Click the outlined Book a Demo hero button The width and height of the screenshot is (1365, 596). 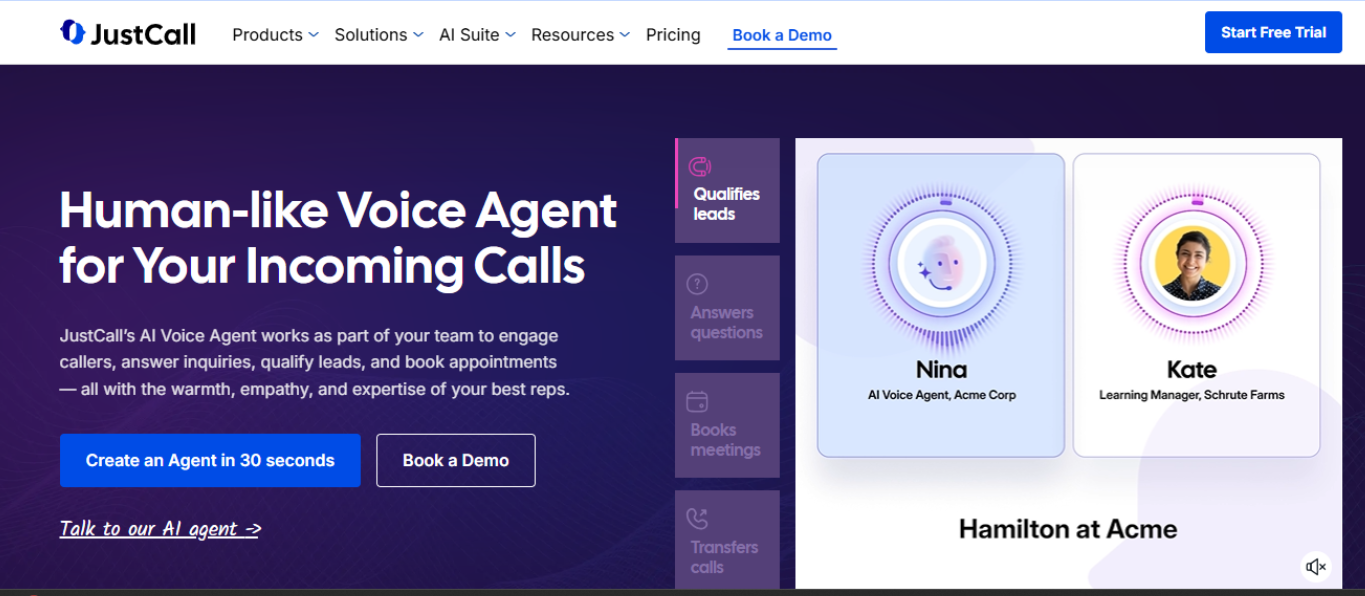[x=456, y=461]
